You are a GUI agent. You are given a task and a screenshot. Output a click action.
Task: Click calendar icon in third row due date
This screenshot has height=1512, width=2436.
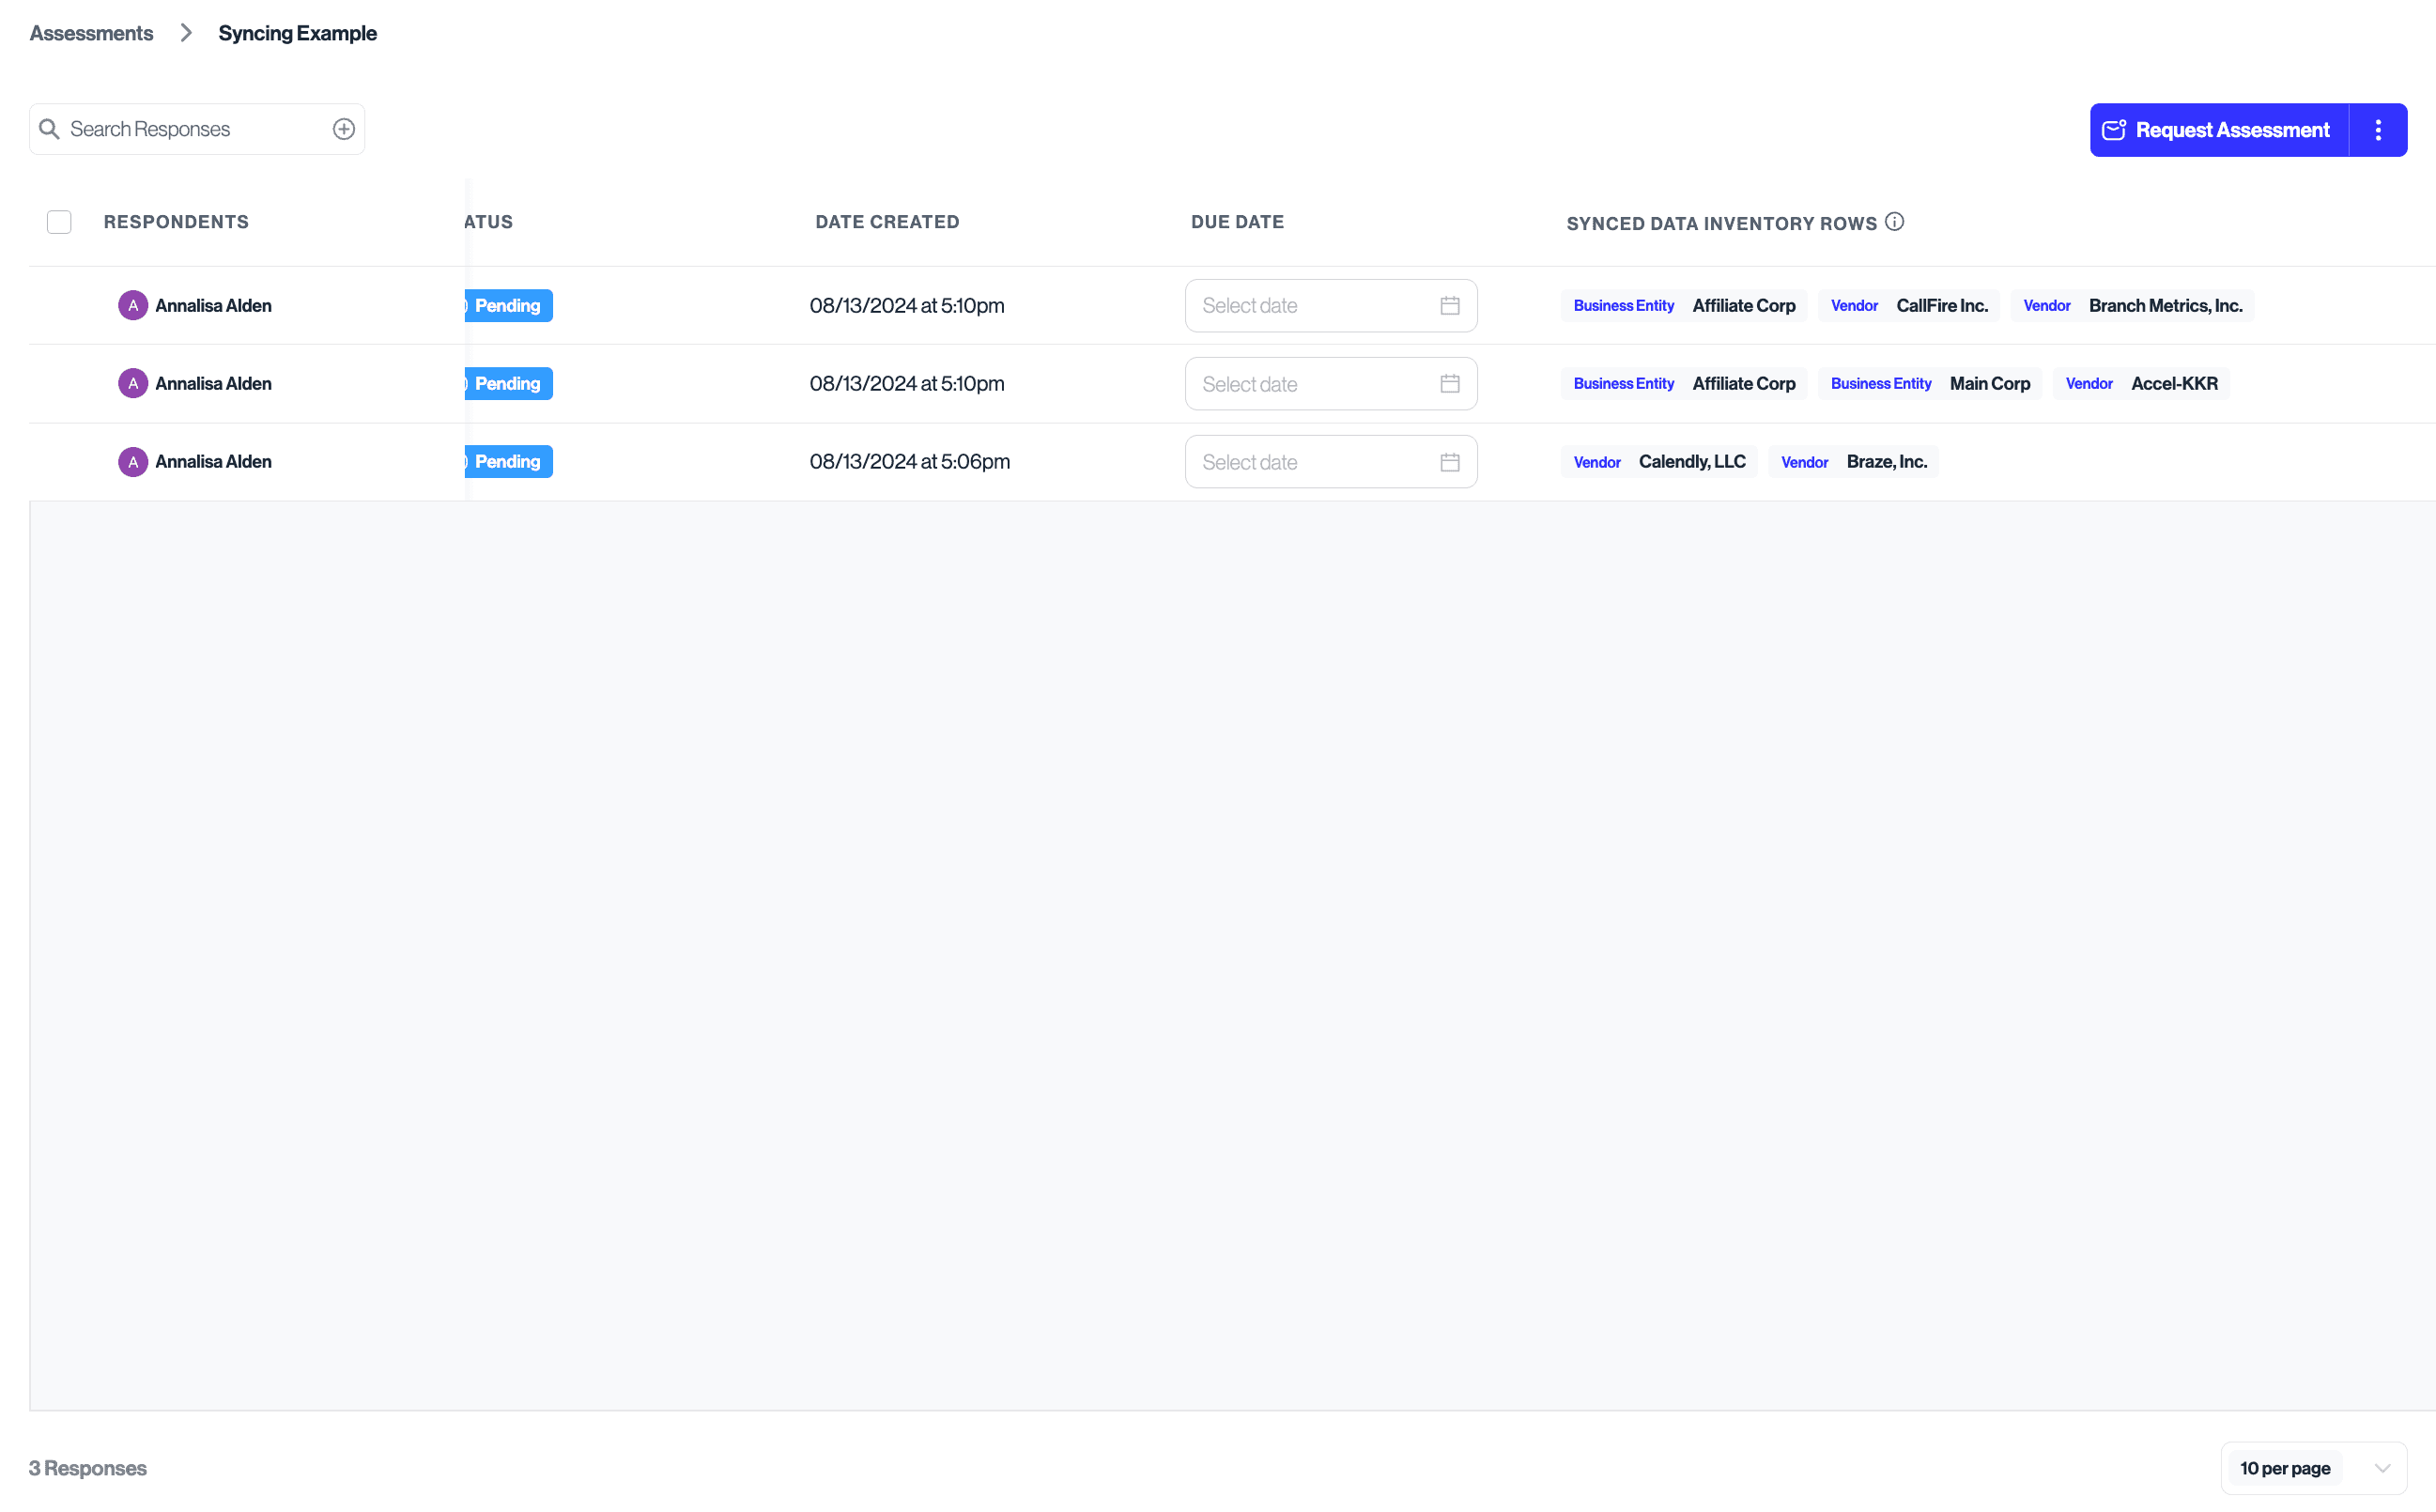[x=1449, y=462]
